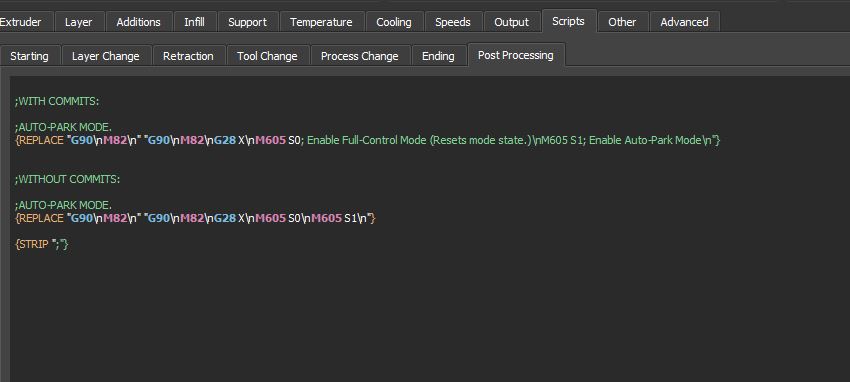Open the Extruder tab
This screenshot has height=382, width=850.
(24, 22)
